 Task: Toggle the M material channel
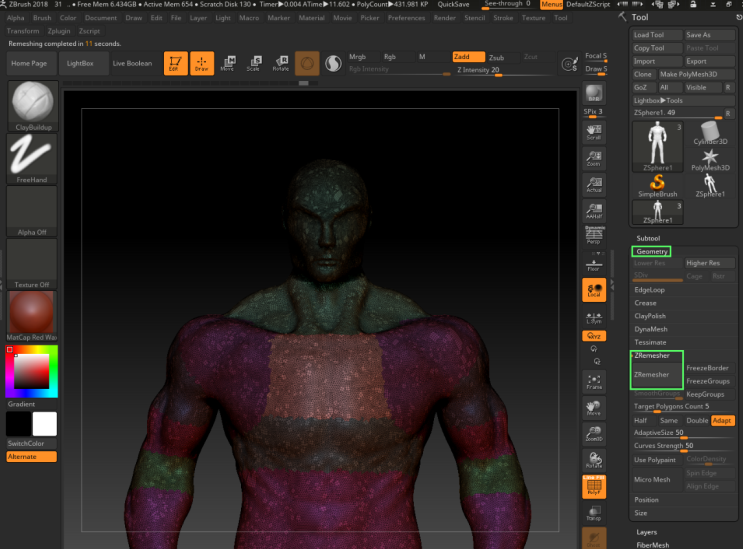(x=433, y=57)
